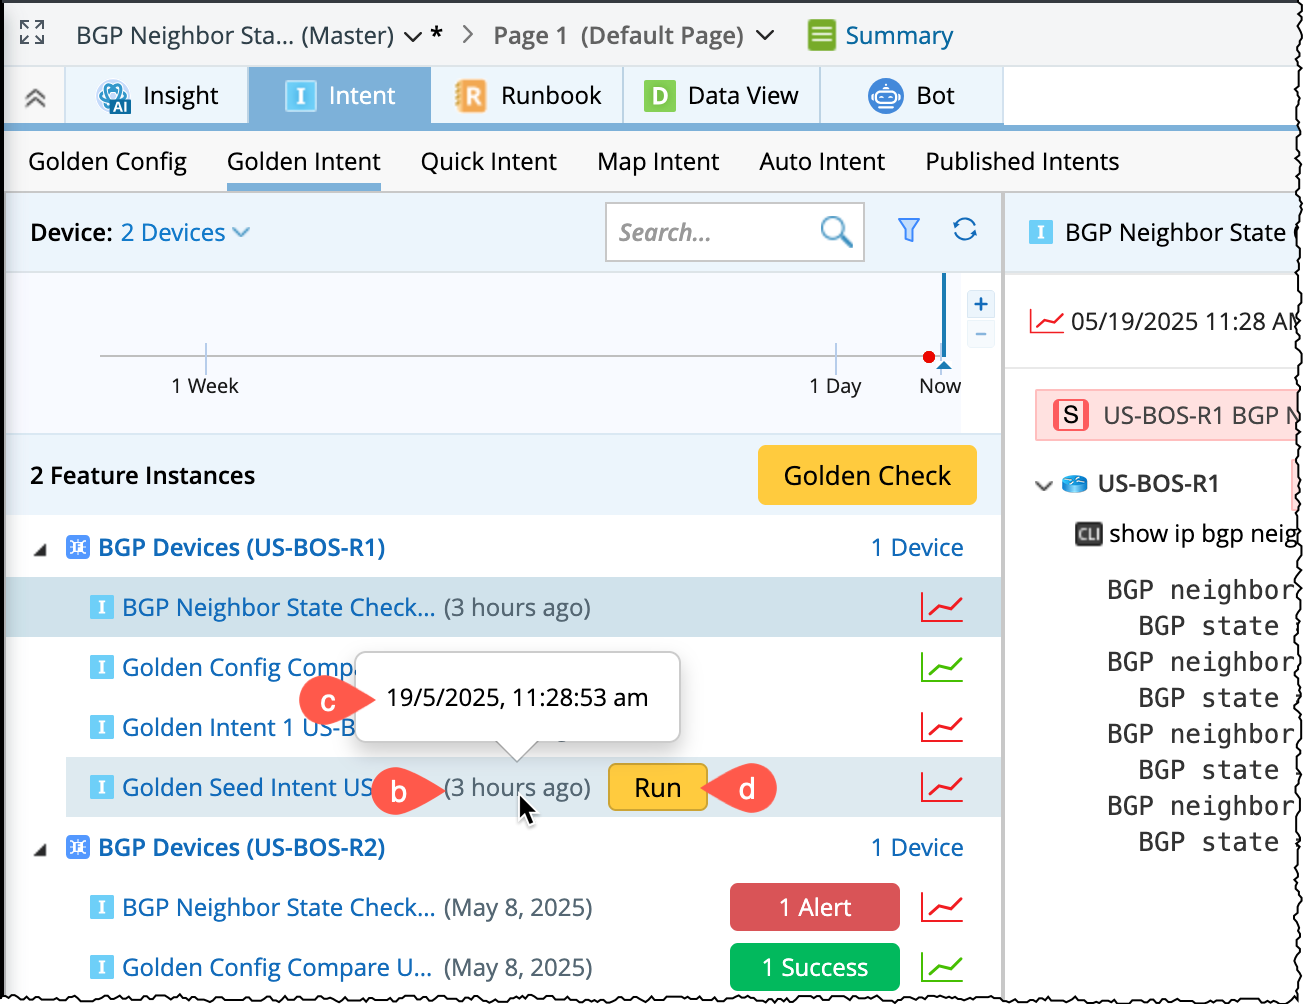Collapse the BGP Devices (US-BOS-R1) group
The width and height of the screenshot is (1304, 1004).
coord(40,549)
